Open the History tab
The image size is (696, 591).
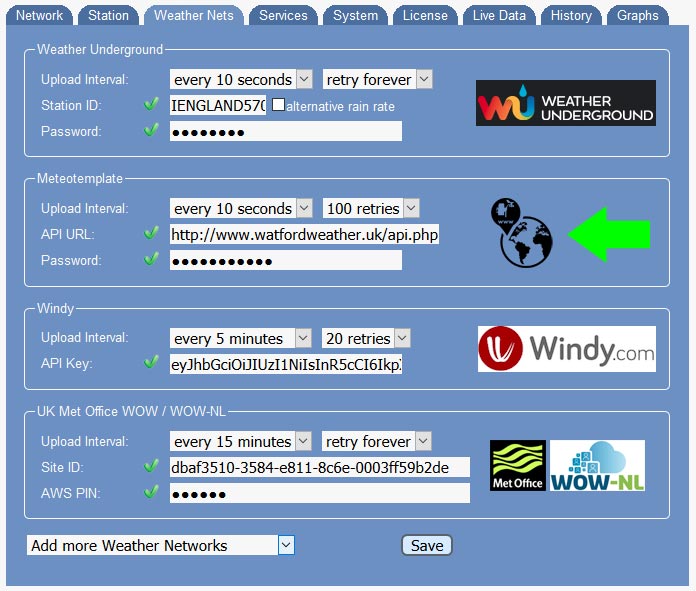coord(571,16)
